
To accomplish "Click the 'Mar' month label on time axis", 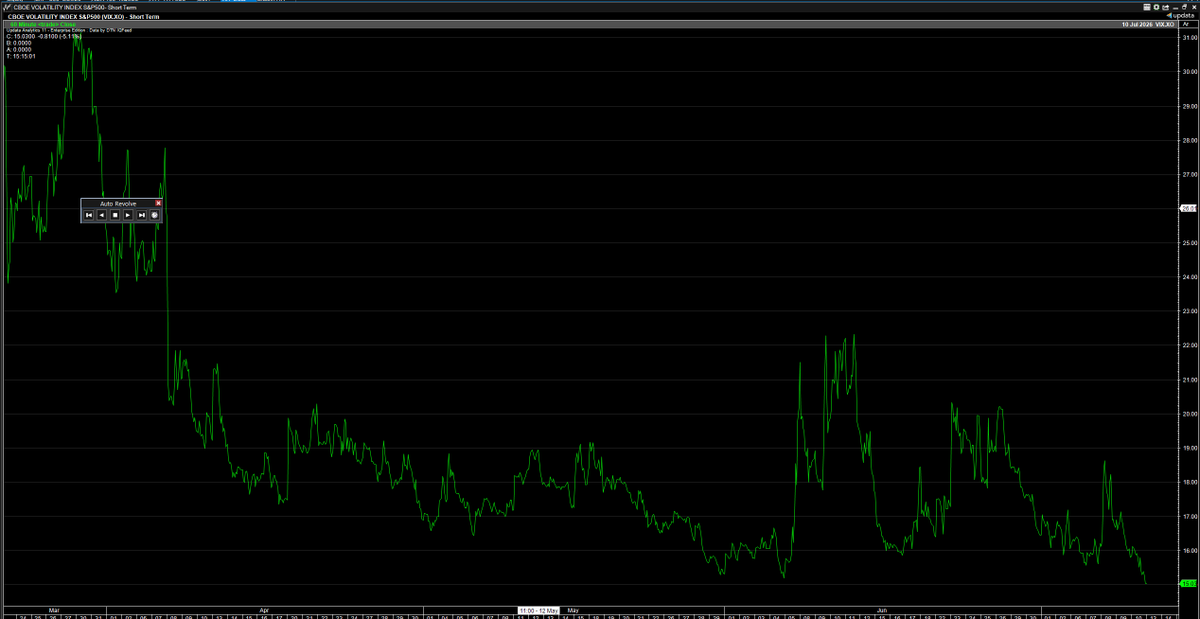I will 53,609.
